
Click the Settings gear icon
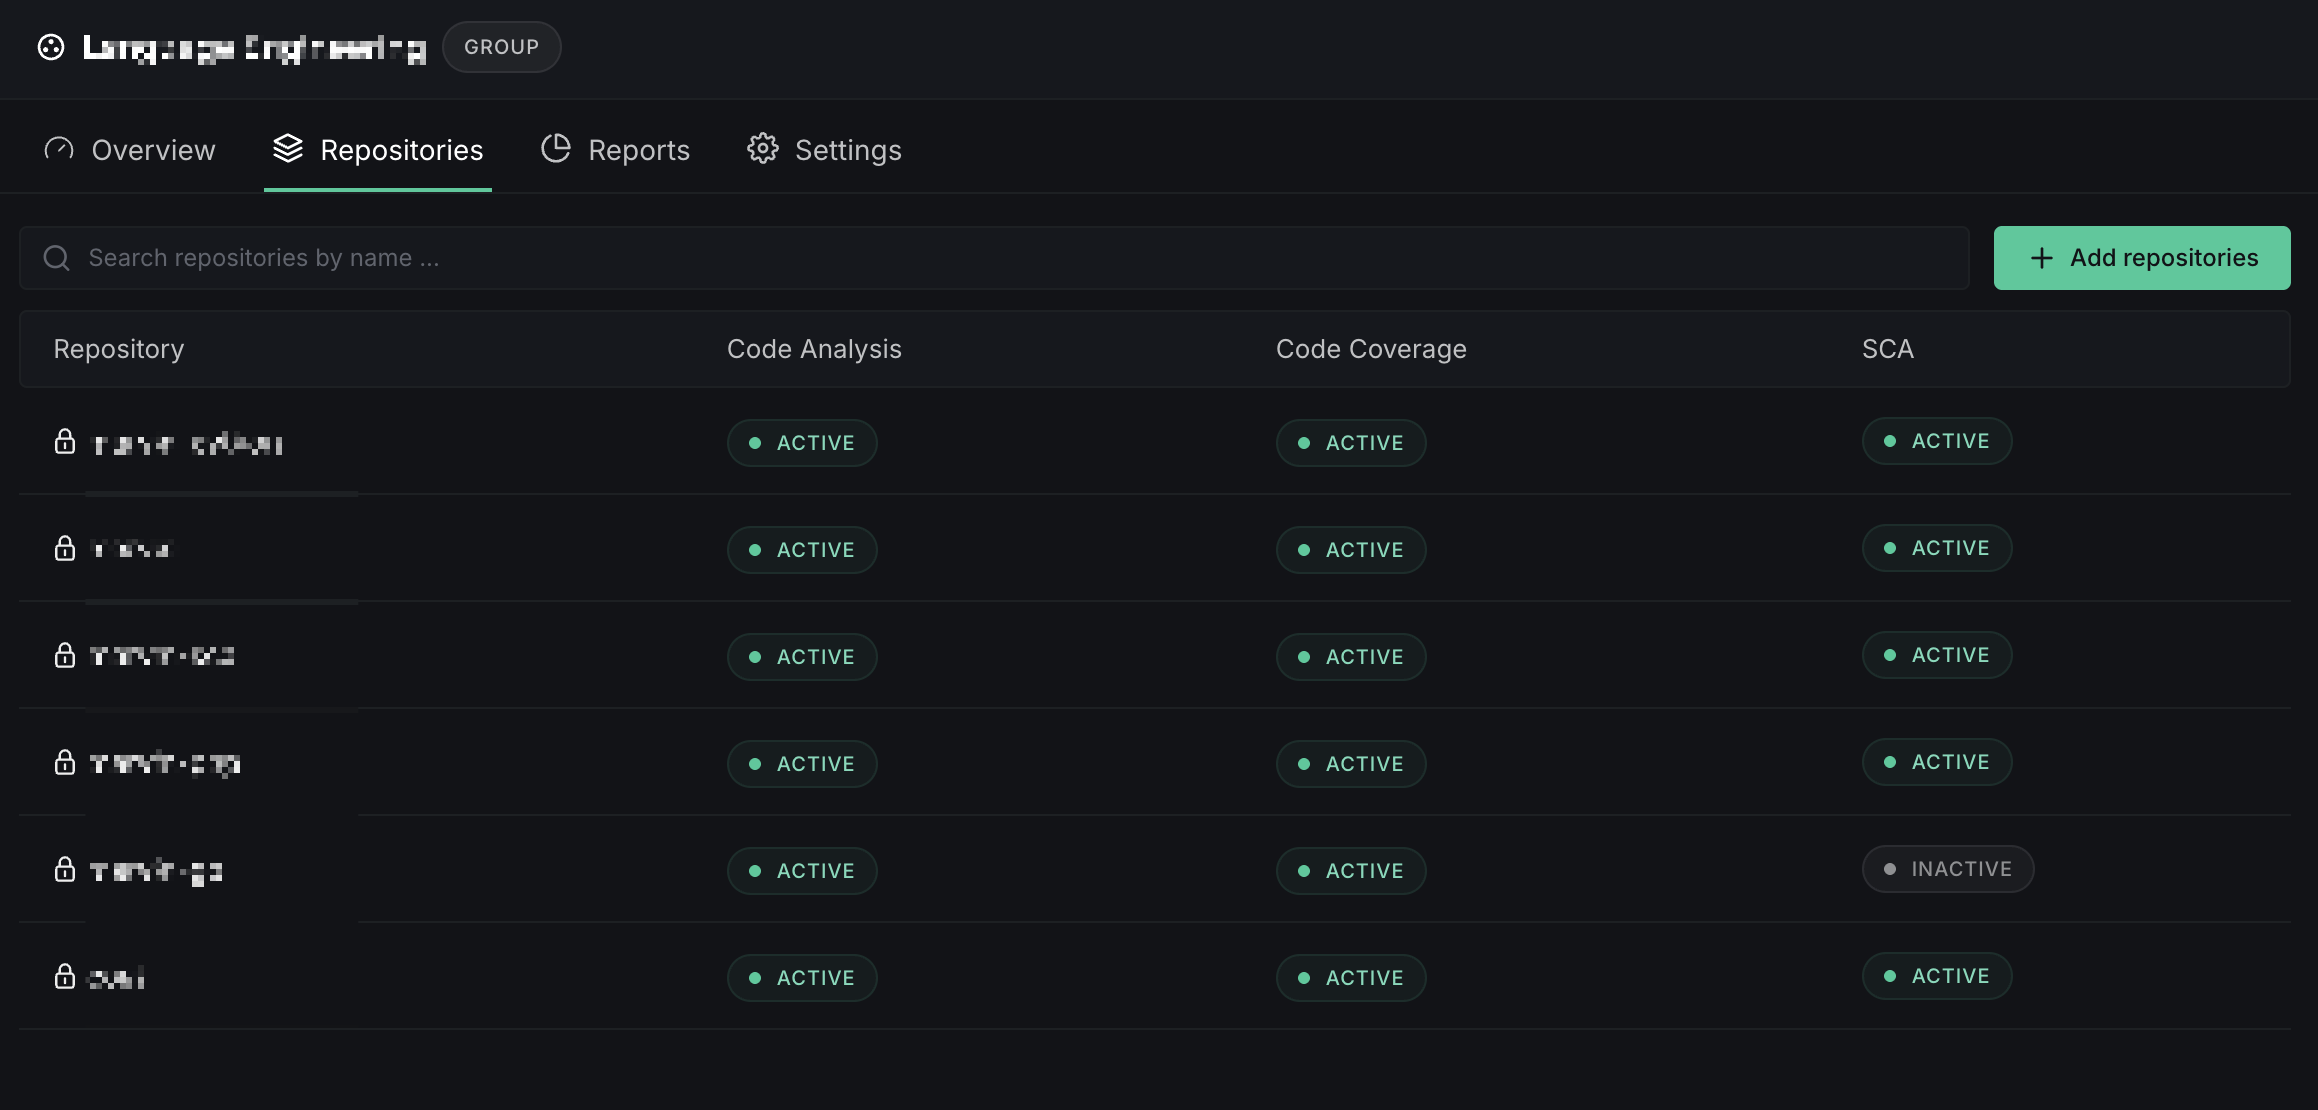click(x=763, y=149)
